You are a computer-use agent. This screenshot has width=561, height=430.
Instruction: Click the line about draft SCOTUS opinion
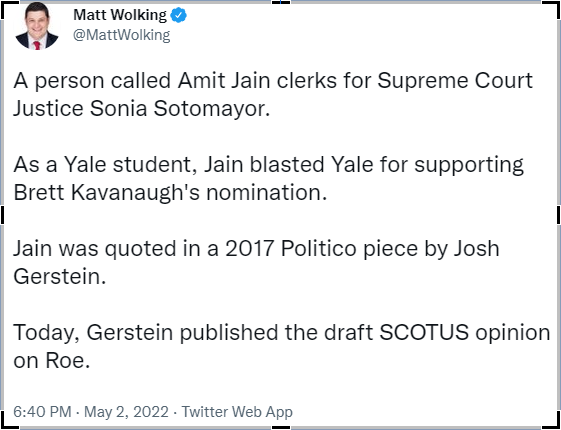click(282, 346)
